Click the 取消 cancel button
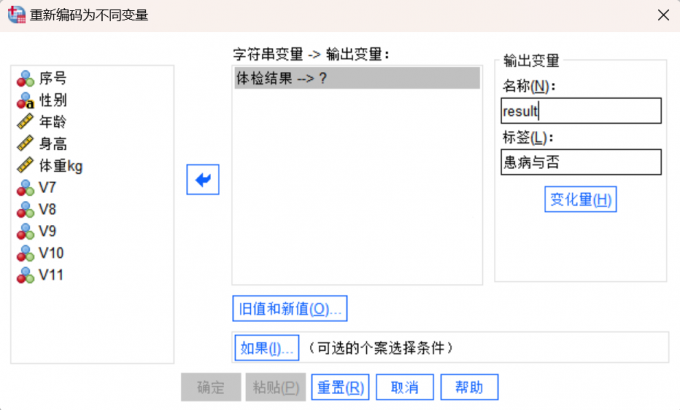This screenshot has height=410, width=680. pyautogui.click(x=405, y=387)
